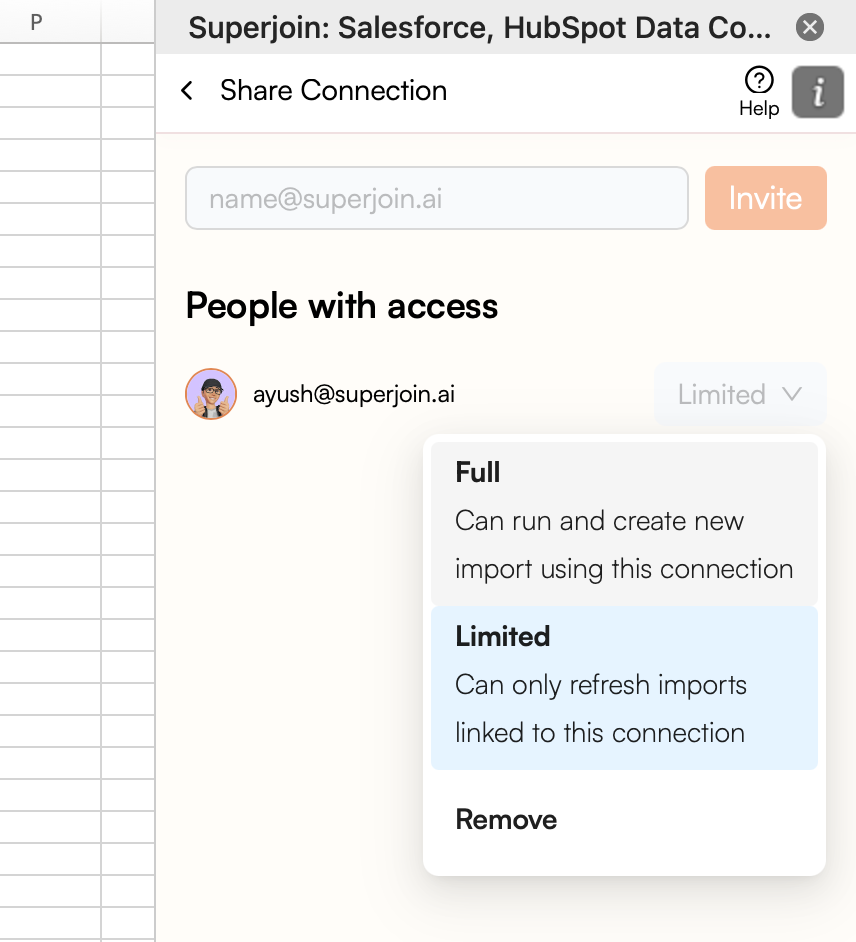Click the info icon button
The image size is (856, 942).
[x=818, y=92]
